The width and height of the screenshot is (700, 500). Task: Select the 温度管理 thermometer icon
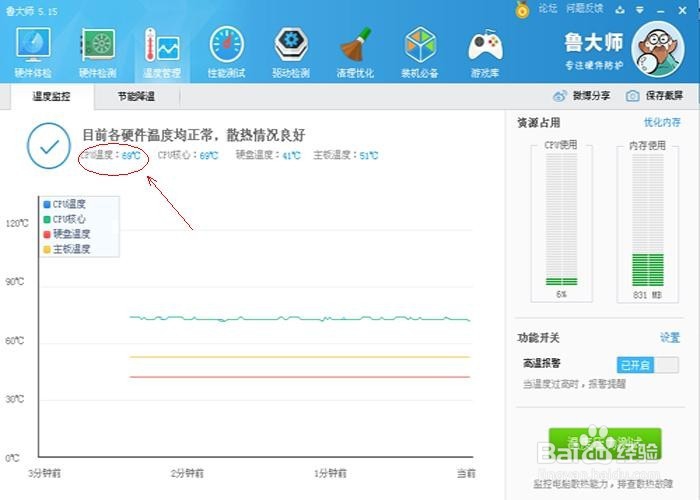[x=162, y=53]
